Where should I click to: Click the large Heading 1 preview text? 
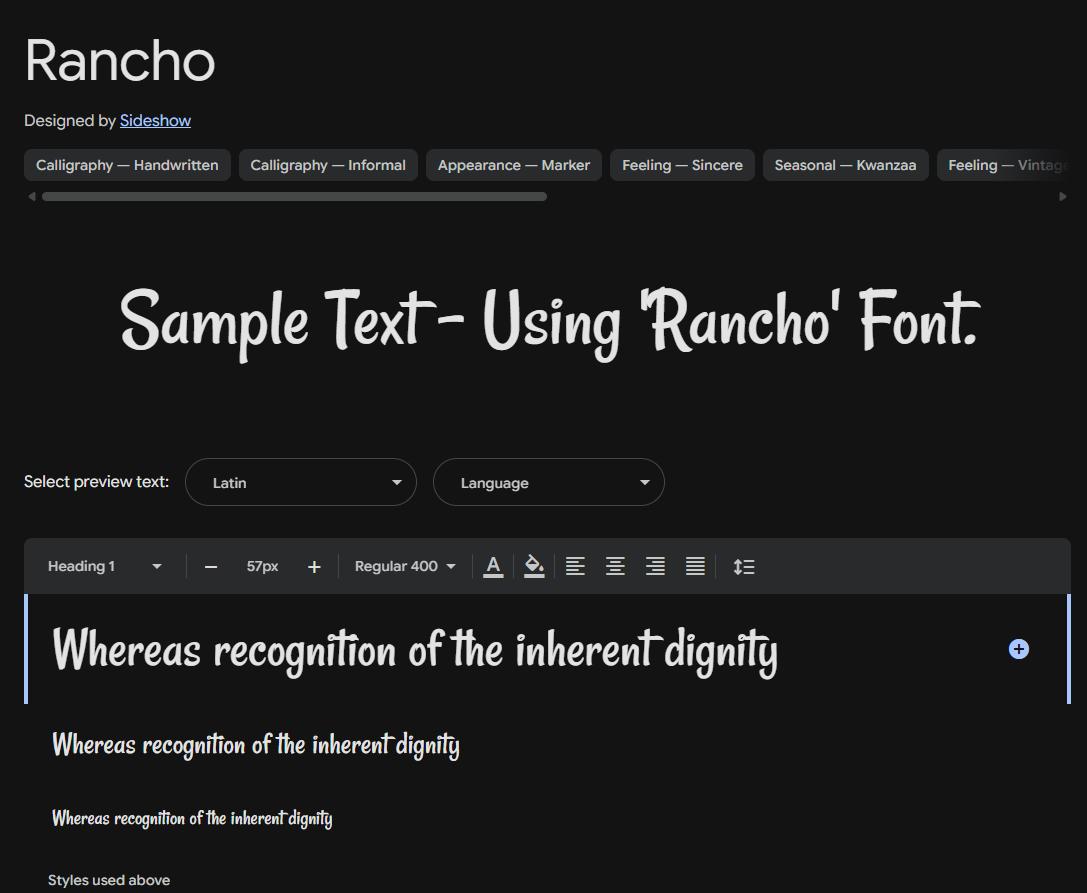[415, 650]
